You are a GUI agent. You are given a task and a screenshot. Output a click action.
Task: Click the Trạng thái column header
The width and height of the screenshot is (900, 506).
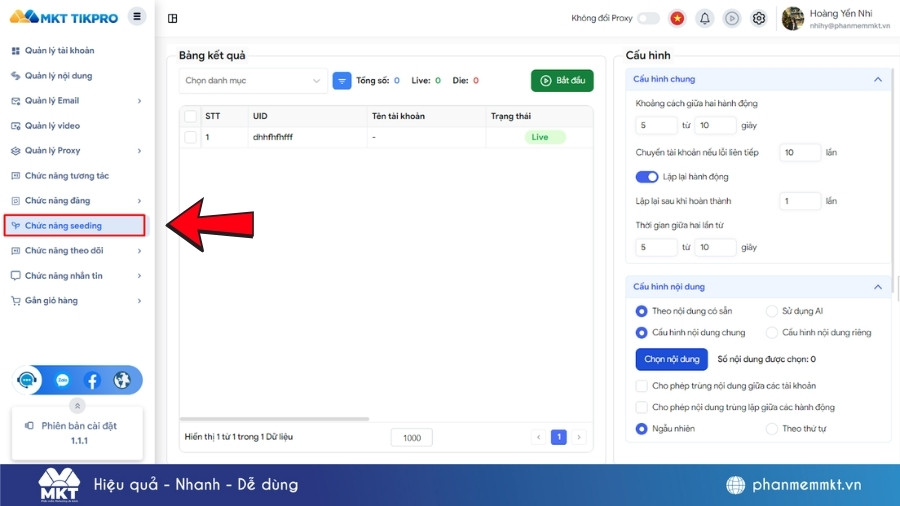coord(539,116)
